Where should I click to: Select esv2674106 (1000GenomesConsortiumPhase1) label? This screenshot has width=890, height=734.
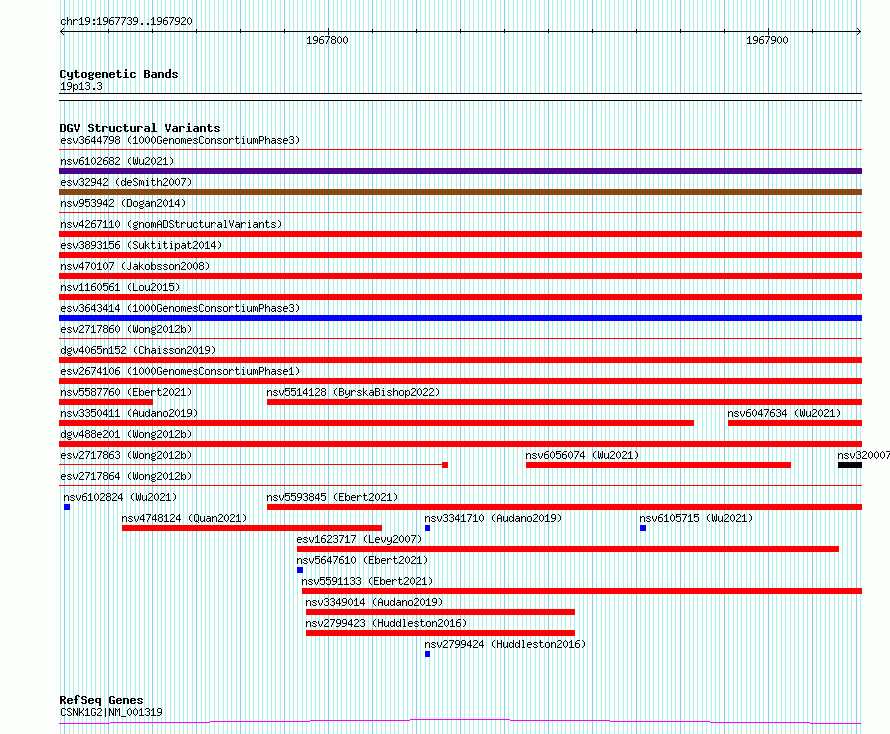(x=180, y=371)
